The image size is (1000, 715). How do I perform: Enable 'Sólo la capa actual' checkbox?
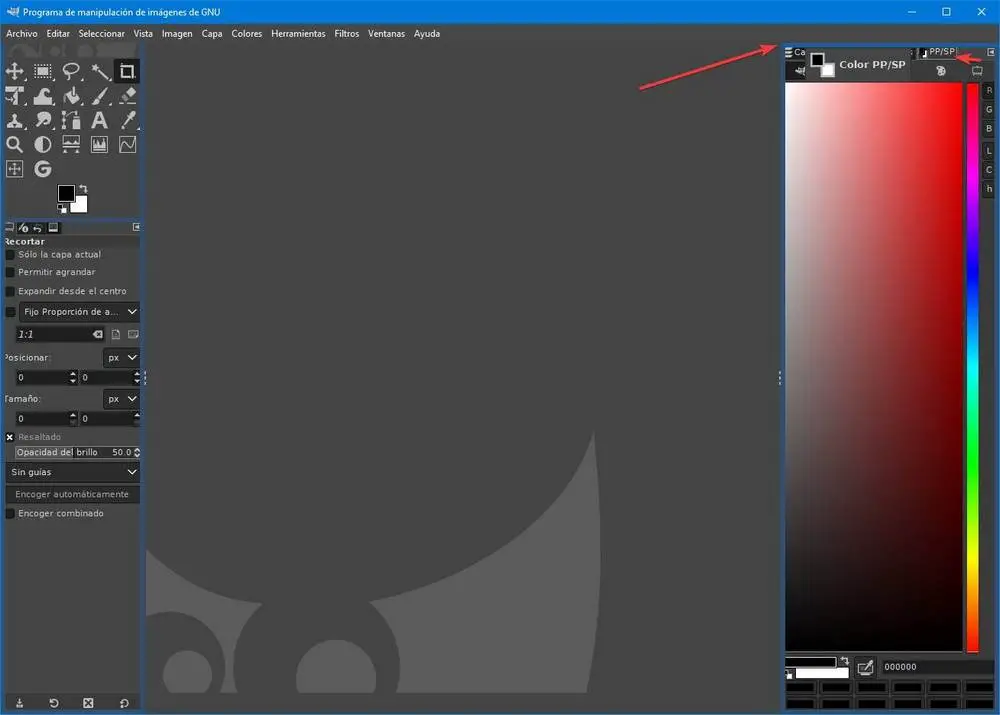pyautogui.click(x=10, y=254)
